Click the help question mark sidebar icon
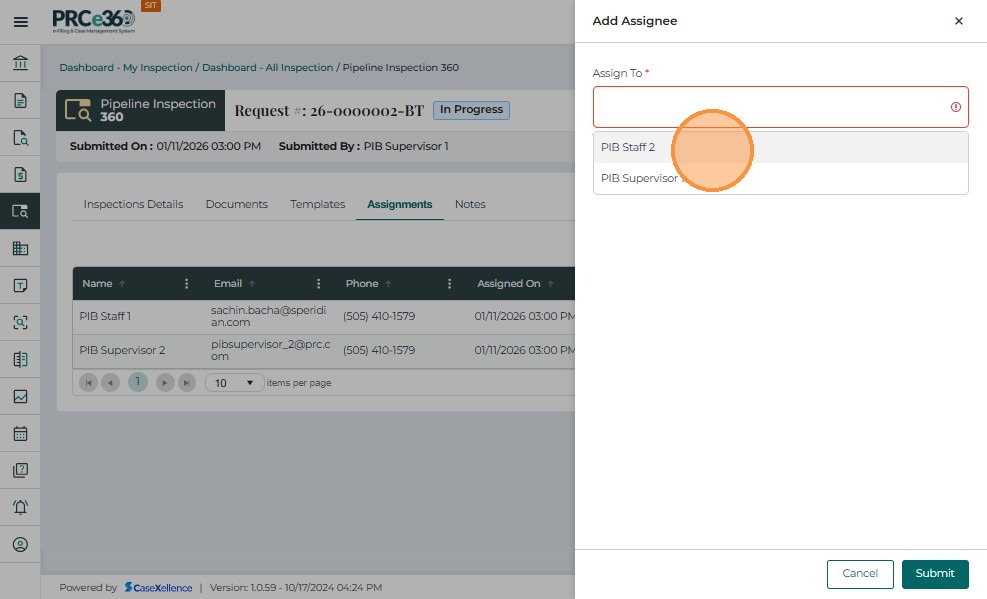Image resolution: width=987 pixels, height=599 pixels. click(20, 470)
